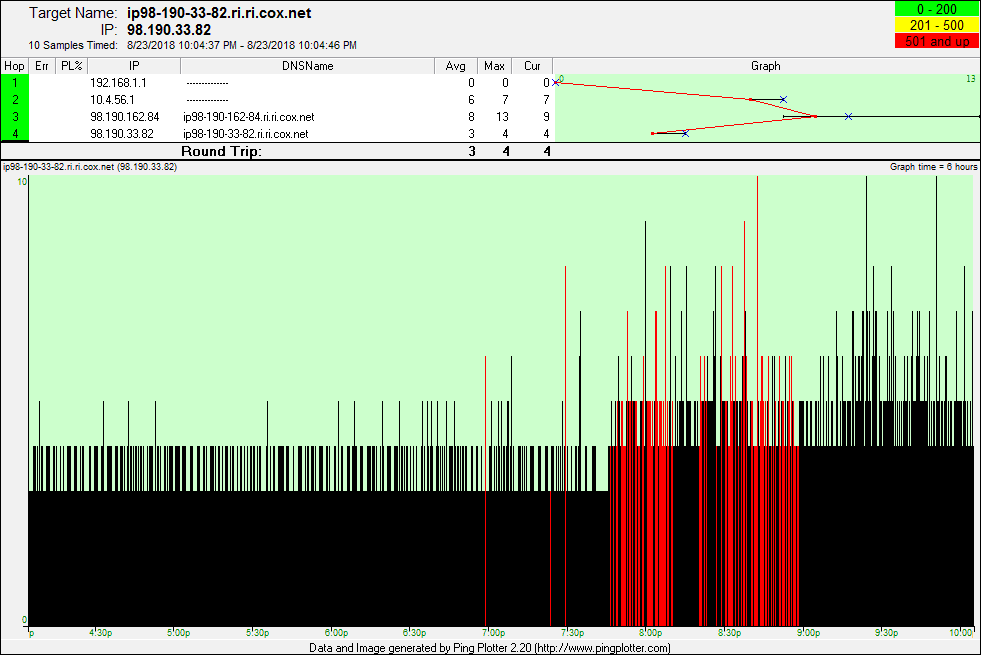This screenshot has width=981, height=655.
Task: Click the PL% column header
Action: pyautogui.click(x=71, y=66)
